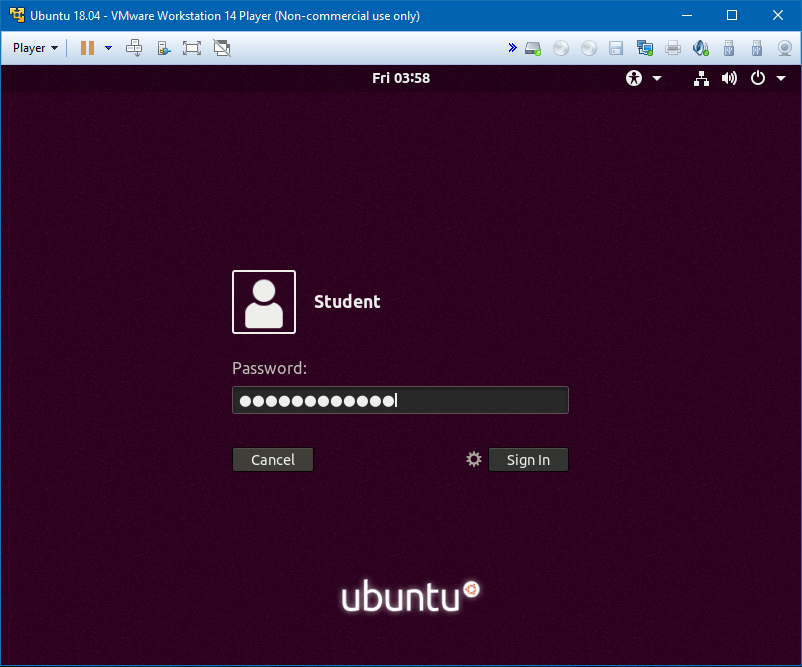Screen dimensions: 802x667
Task: Close the VMware Player window
Action: click(778, 15)
